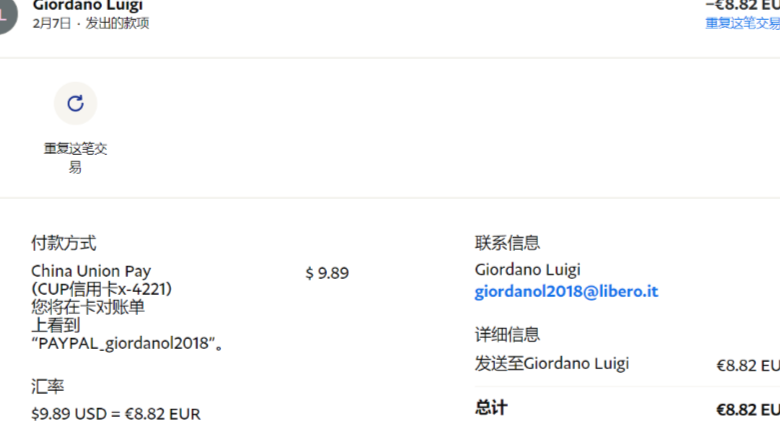Click the 汇率 exchange rate heading
Viewport: 780px width, 425px height.
(47, 386)
